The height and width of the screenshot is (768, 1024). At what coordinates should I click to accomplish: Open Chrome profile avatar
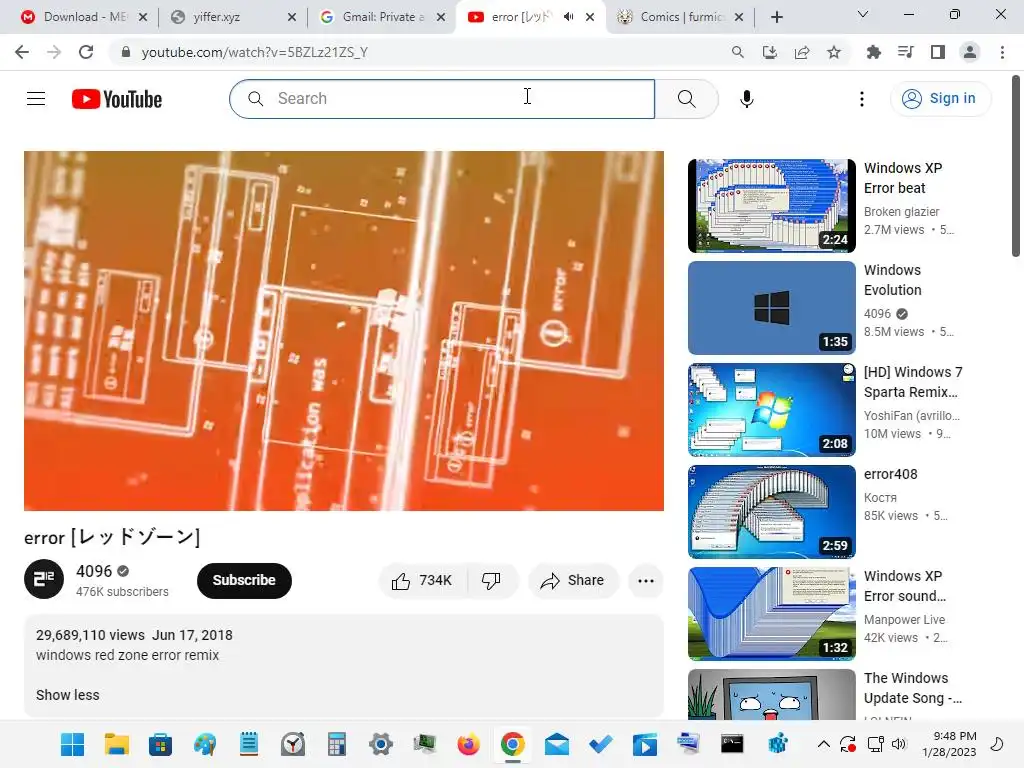(970, 52)
